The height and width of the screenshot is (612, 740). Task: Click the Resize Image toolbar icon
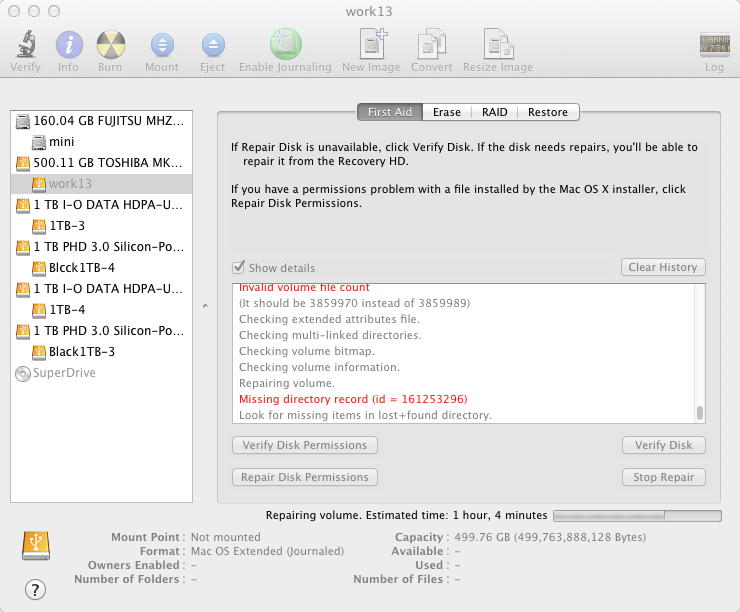(498, 44)
